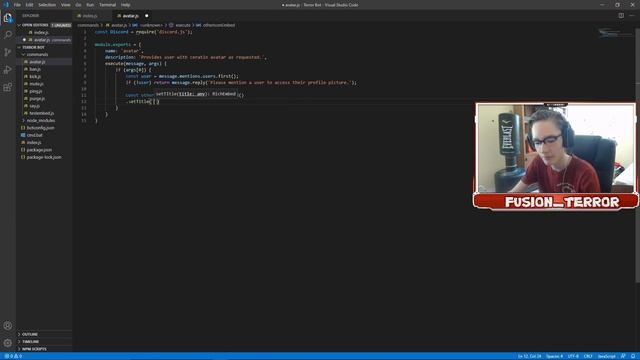Click the editor vertical scrollbar

pos(638,155)
